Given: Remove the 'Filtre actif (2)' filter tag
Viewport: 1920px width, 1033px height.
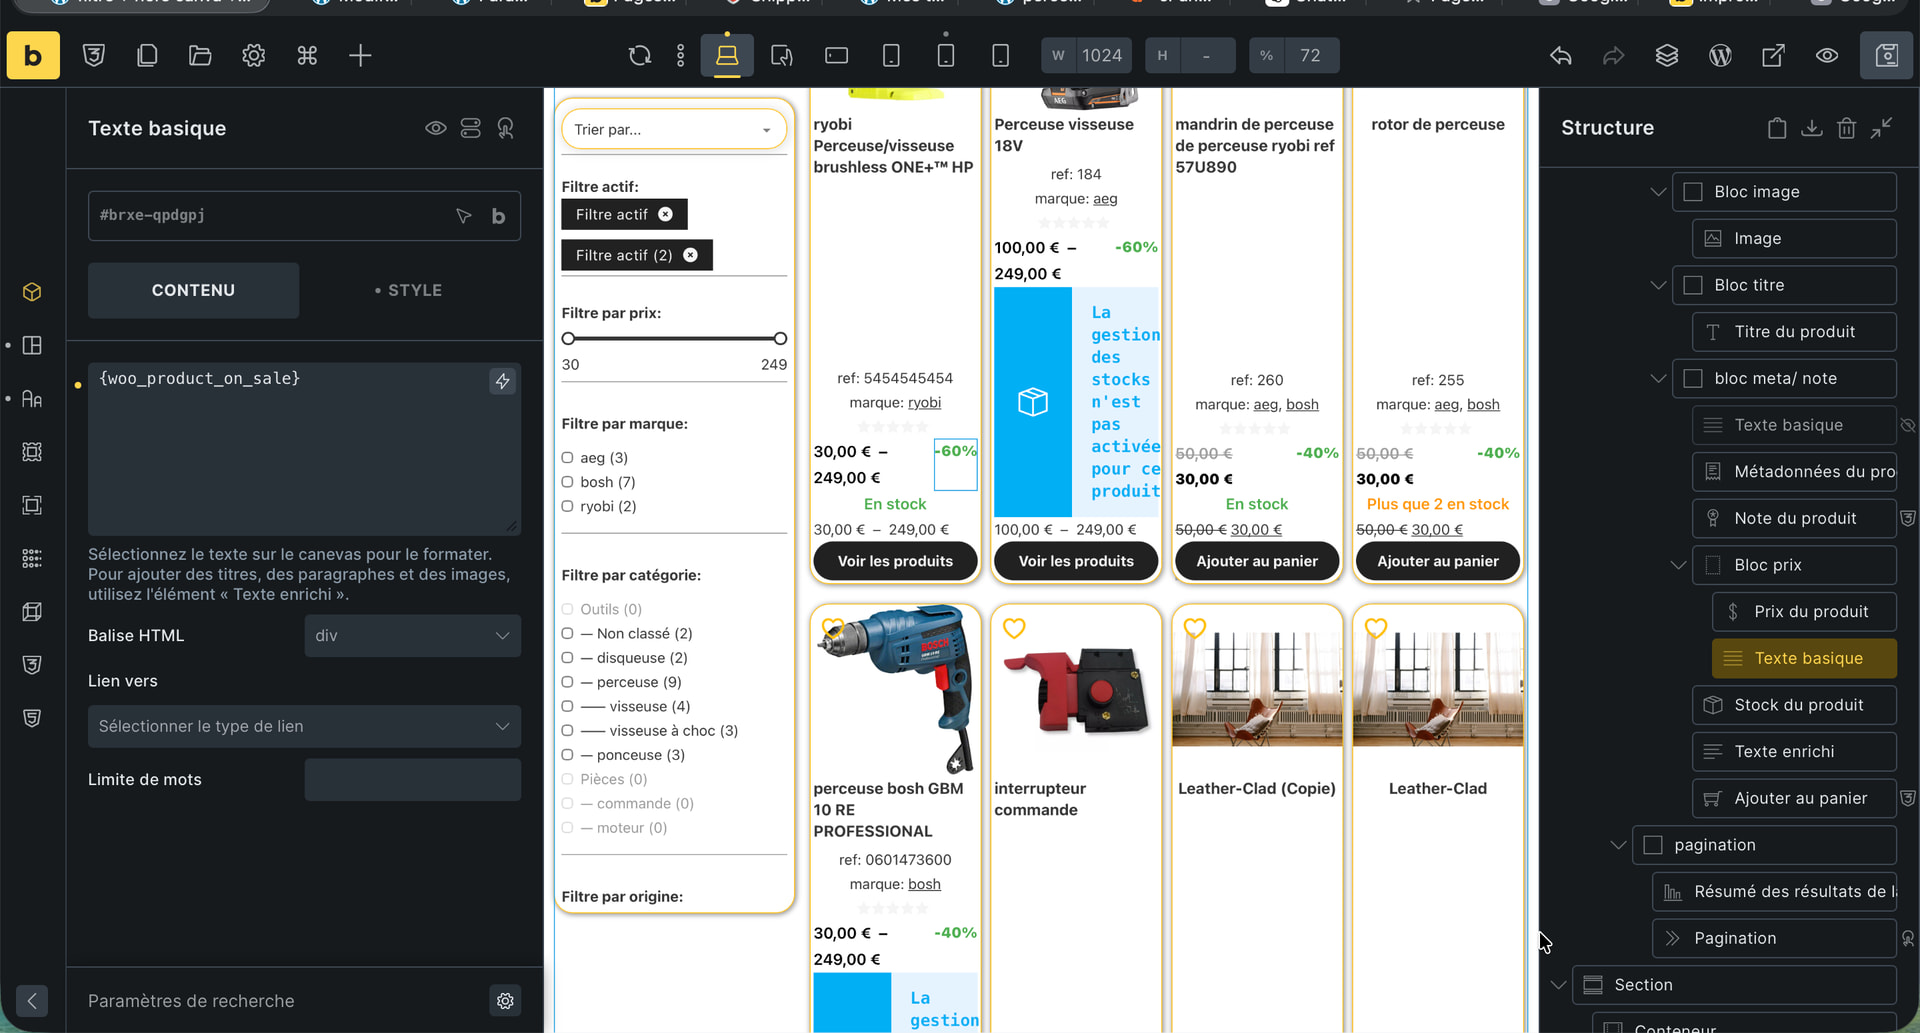Looking at the screenshot, I should click(x=690, y=256).
